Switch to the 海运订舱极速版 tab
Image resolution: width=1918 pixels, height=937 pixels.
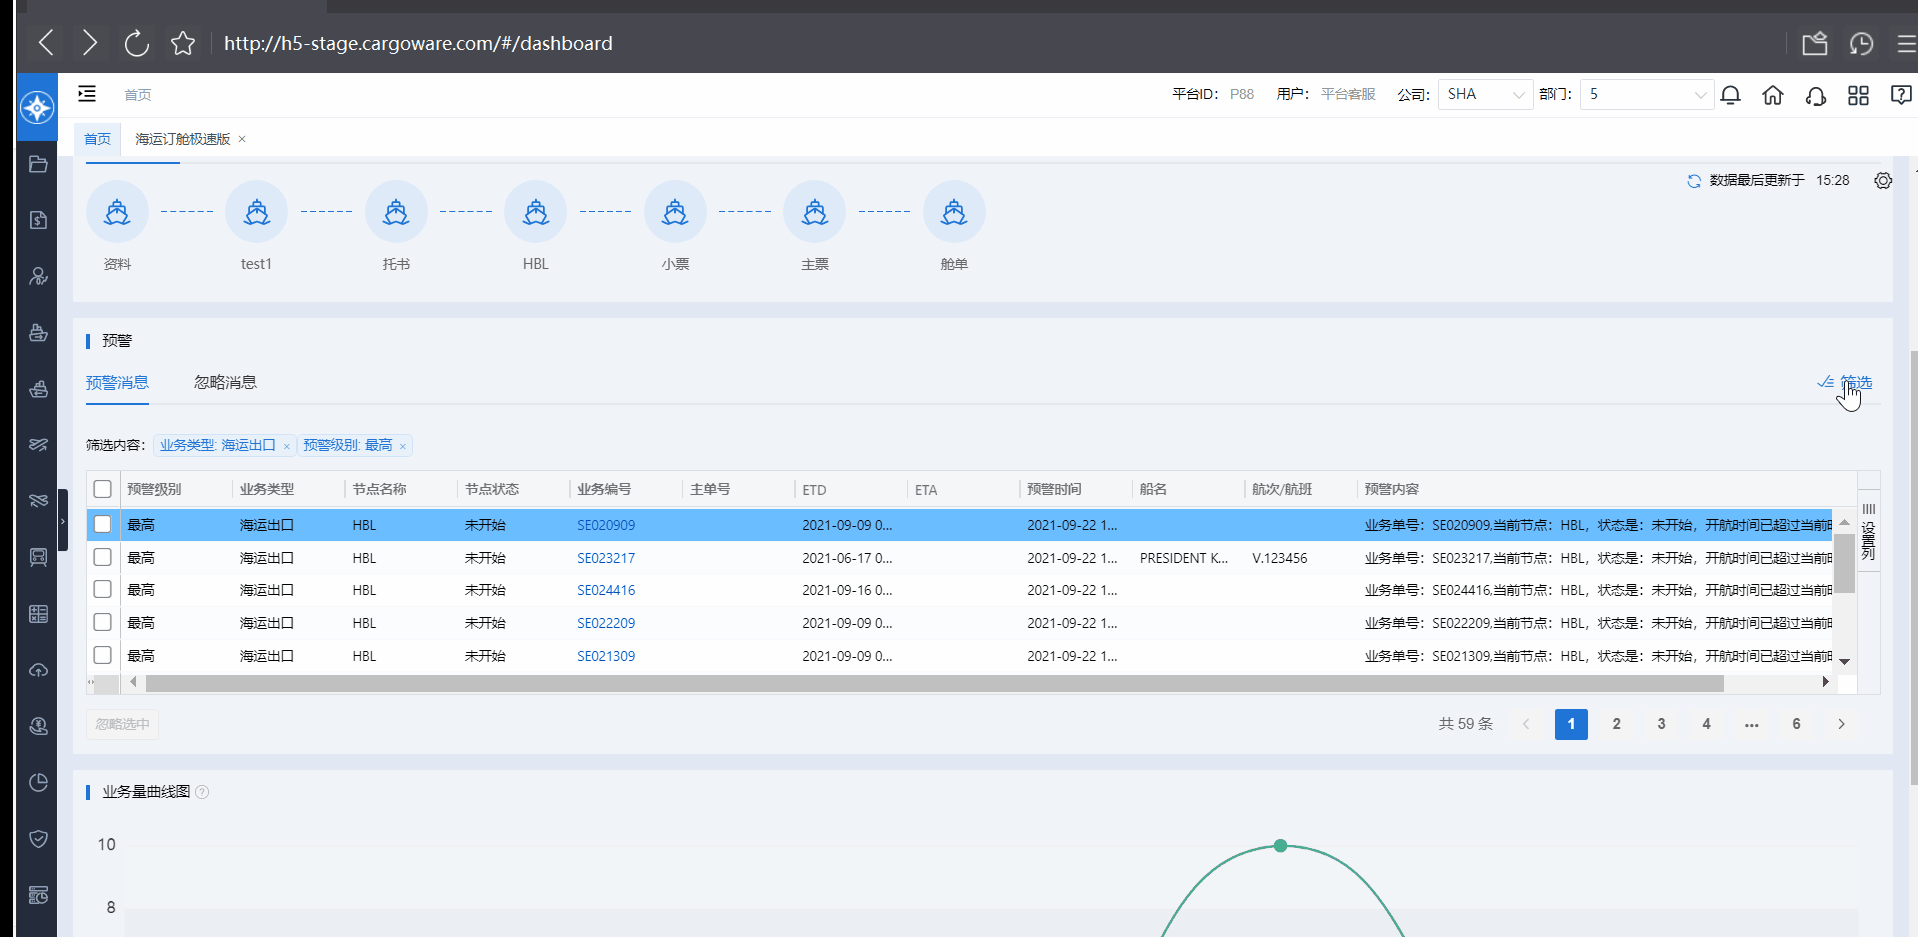pyautogui.click(x=183, y=139)
